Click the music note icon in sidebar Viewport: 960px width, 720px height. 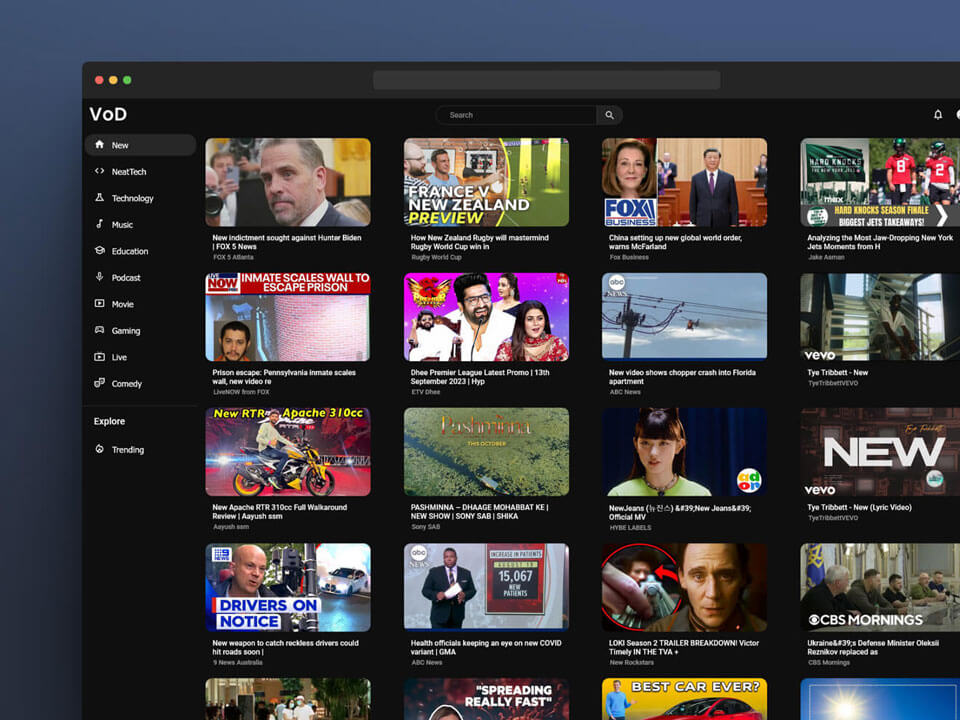click(99, 225)
